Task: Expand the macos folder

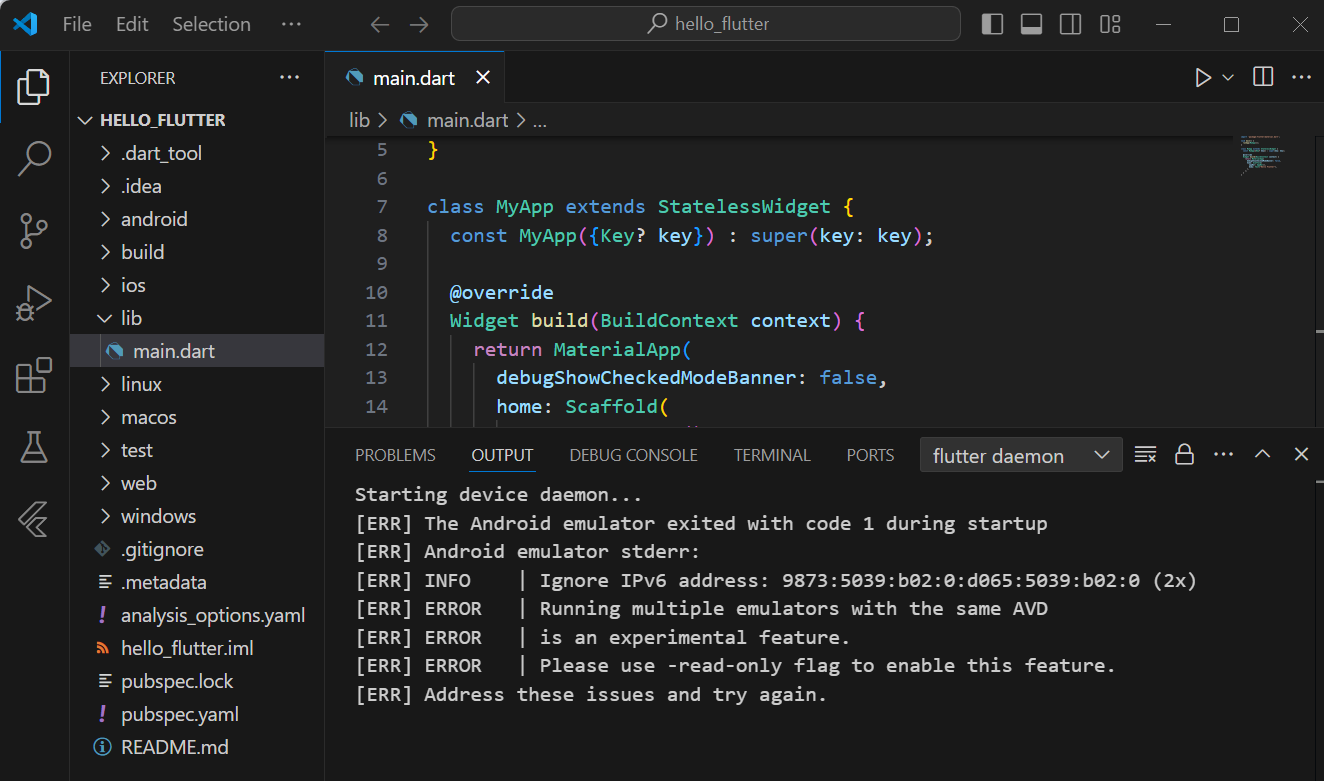Action: [197, 417]
